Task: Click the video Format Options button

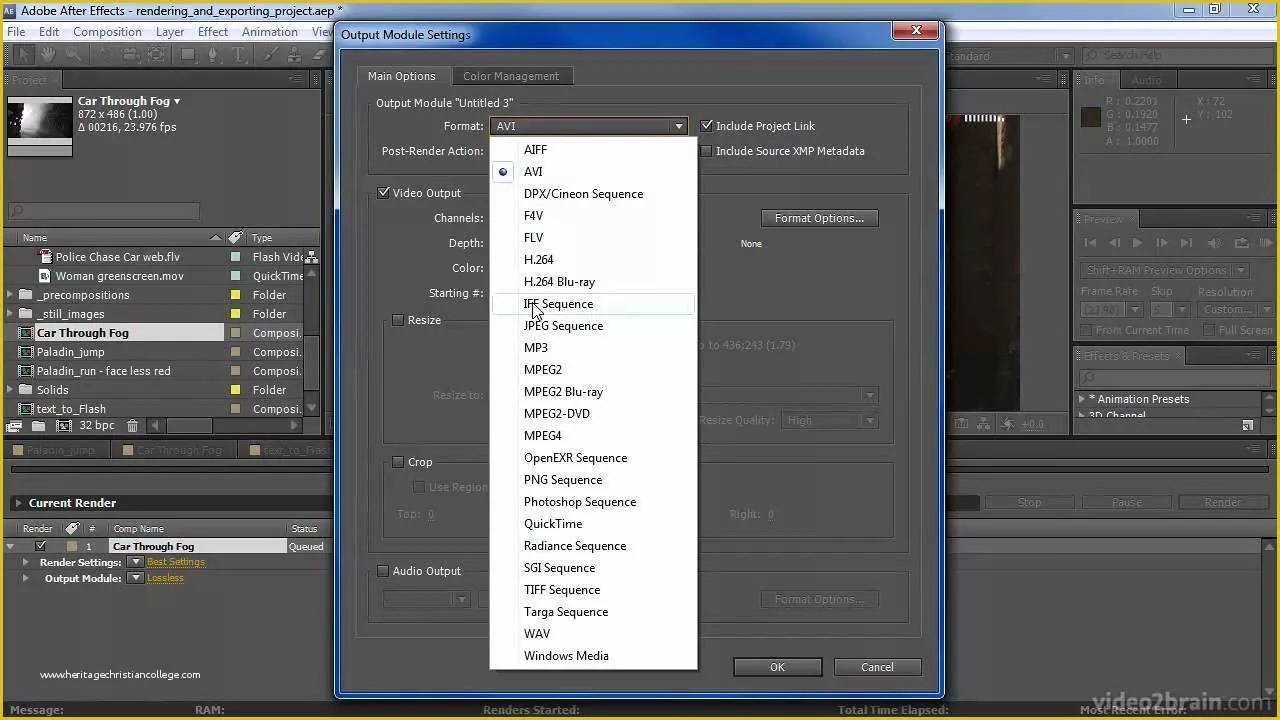Action: pos(819,218)
